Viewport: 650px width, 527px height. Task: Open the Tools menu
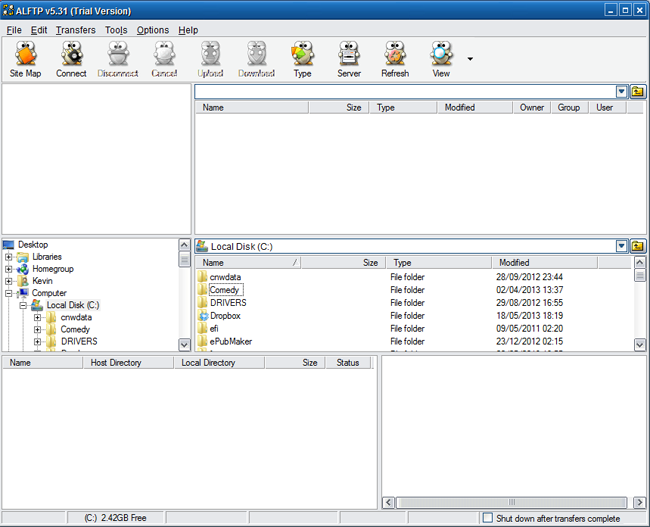point(116,30)
